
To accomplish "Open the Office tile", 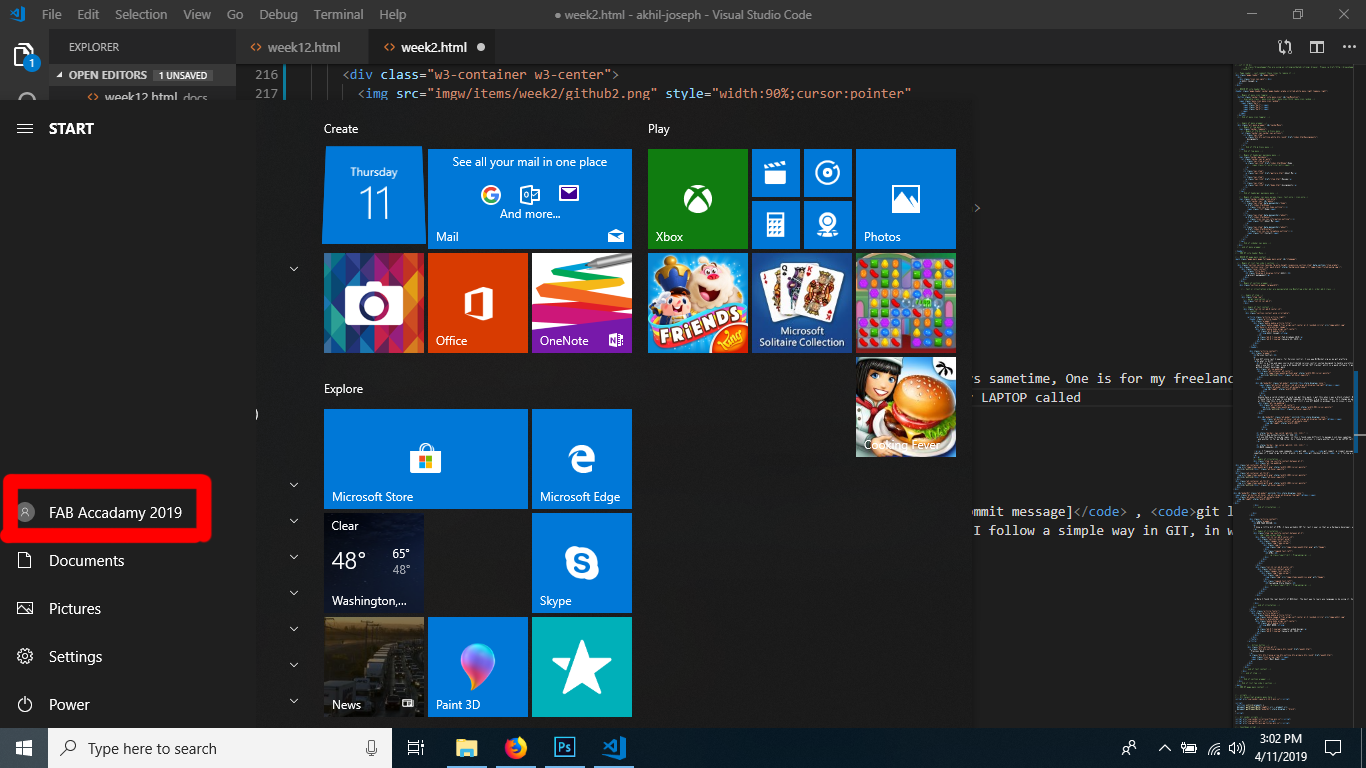I will [x=478, y=303].
